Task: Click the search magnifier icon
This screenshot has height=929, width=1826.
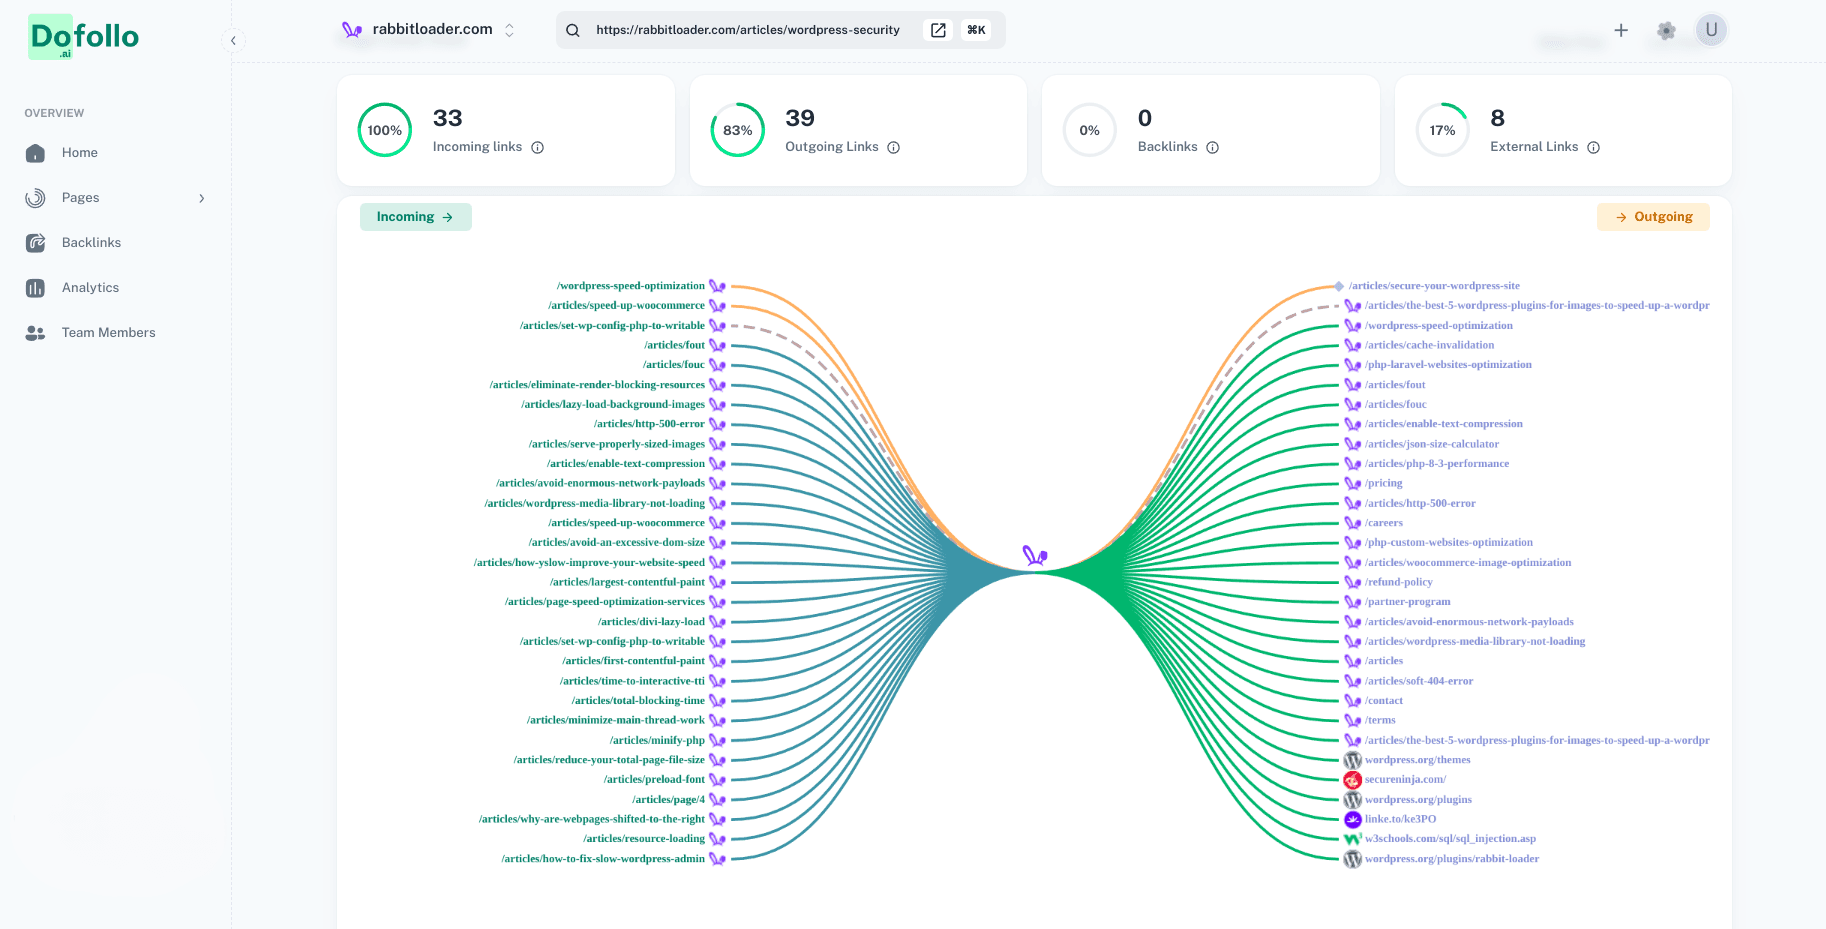Action: (x=573, y=30)
